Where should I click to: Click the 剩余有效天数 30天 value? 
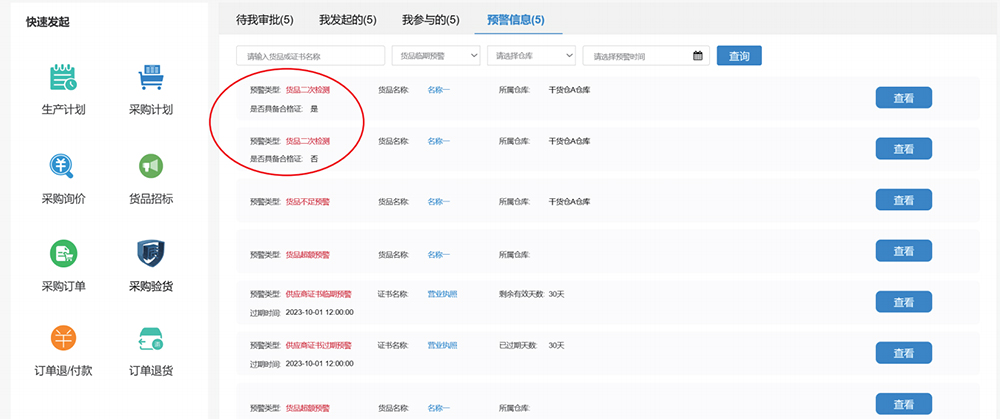point(557,294)
